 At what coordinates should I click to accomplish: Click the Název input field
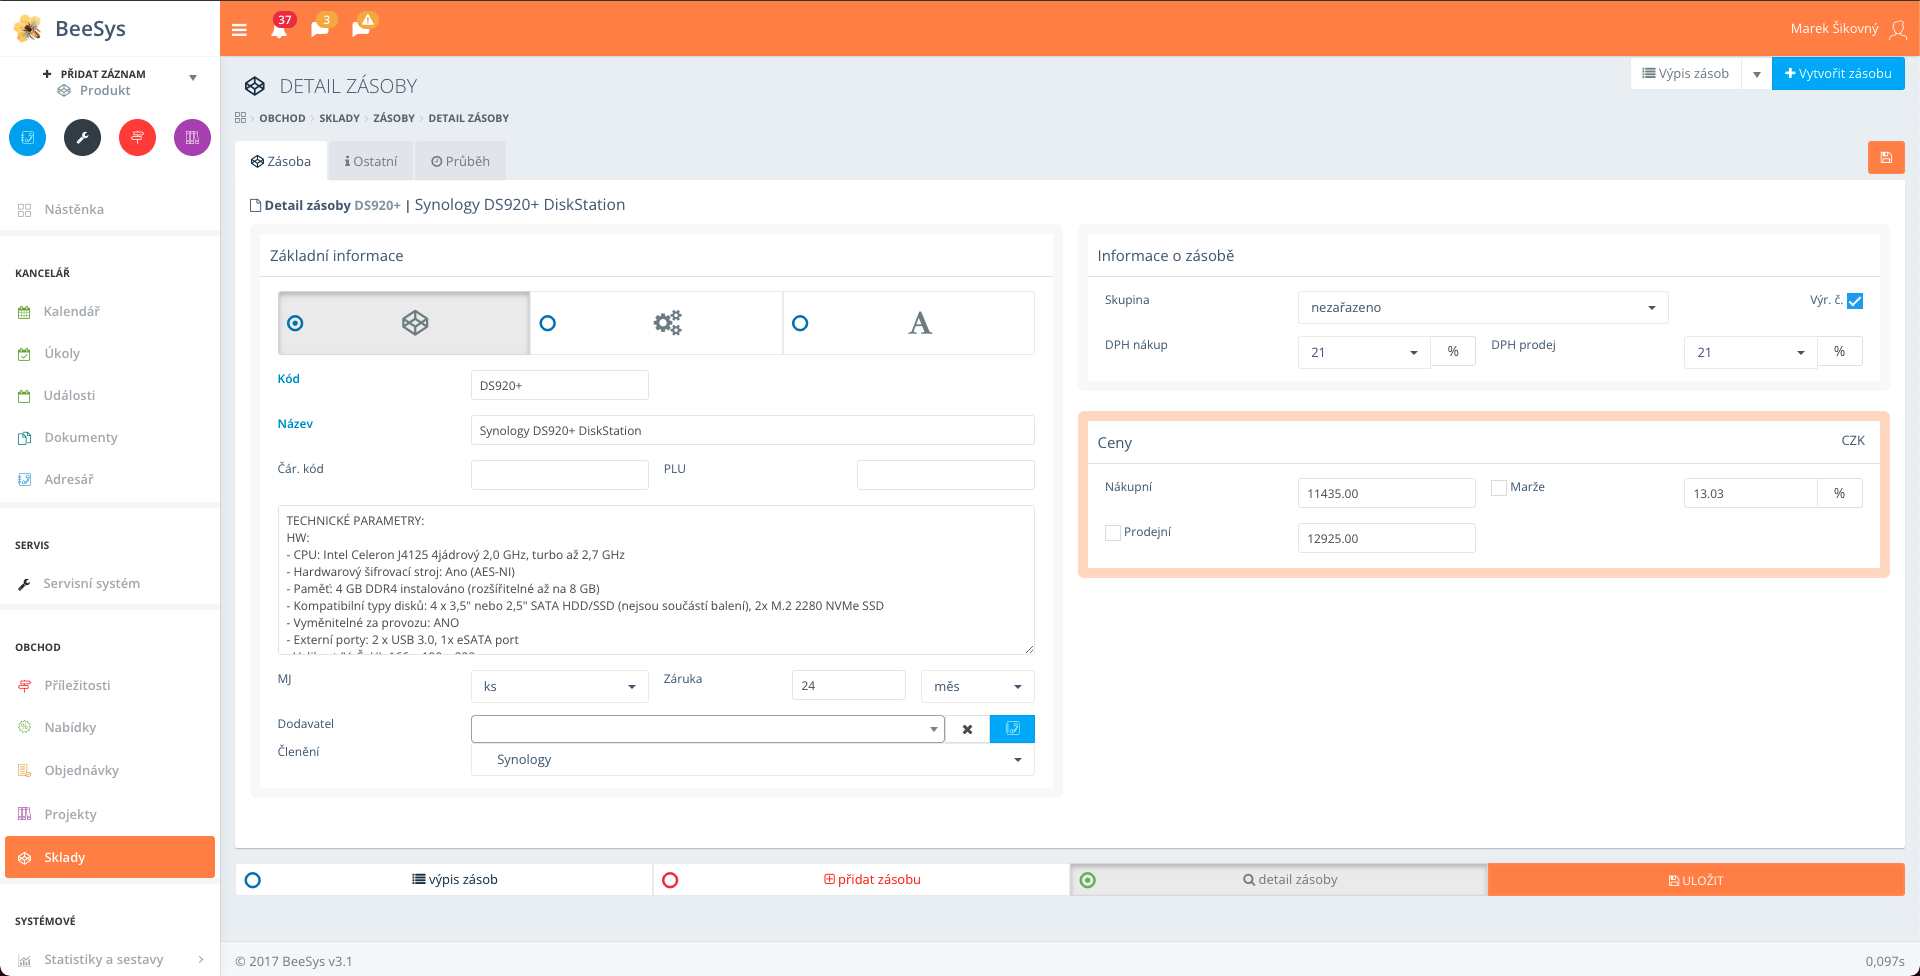(x=752, y=430)
